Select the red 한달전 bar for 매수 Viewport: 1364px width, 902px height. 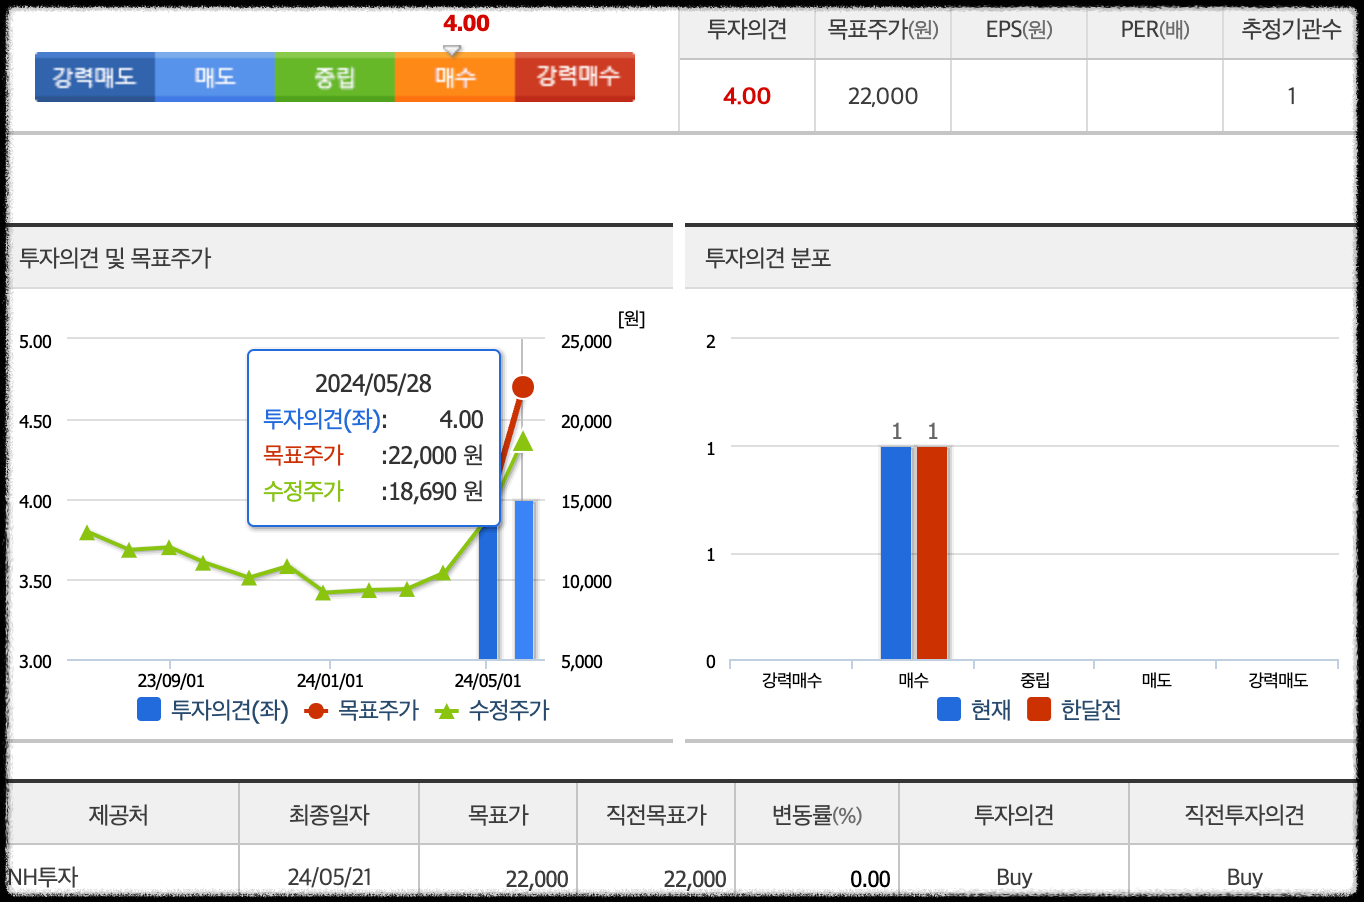[932, 553]
